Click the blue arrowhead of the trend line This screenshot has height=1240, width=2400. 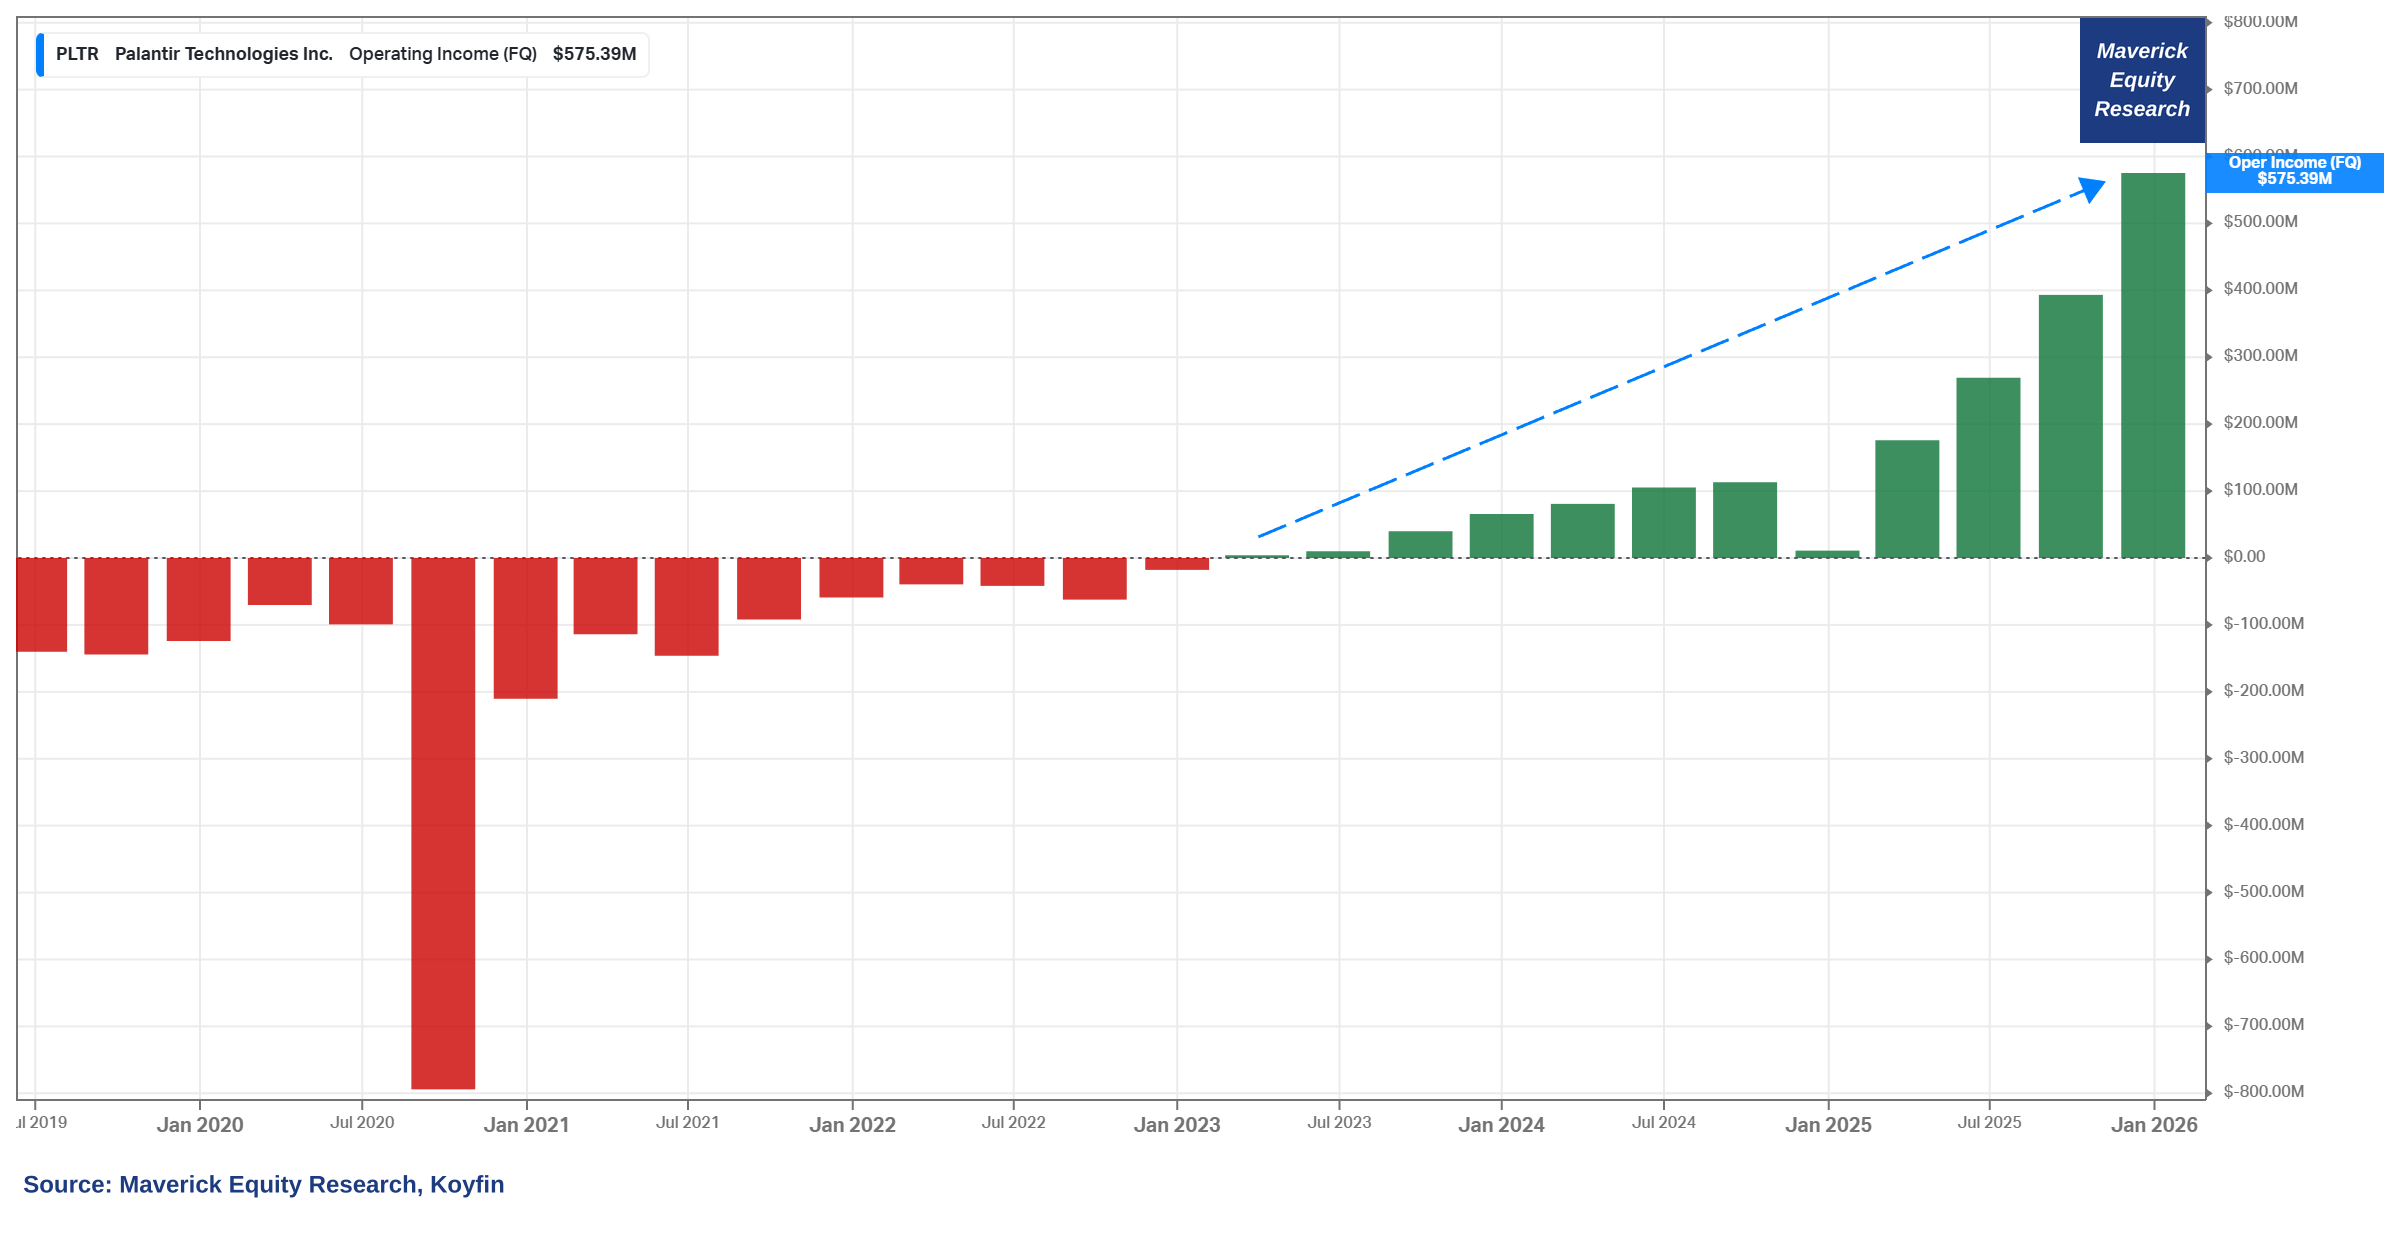pos(2090,188)
